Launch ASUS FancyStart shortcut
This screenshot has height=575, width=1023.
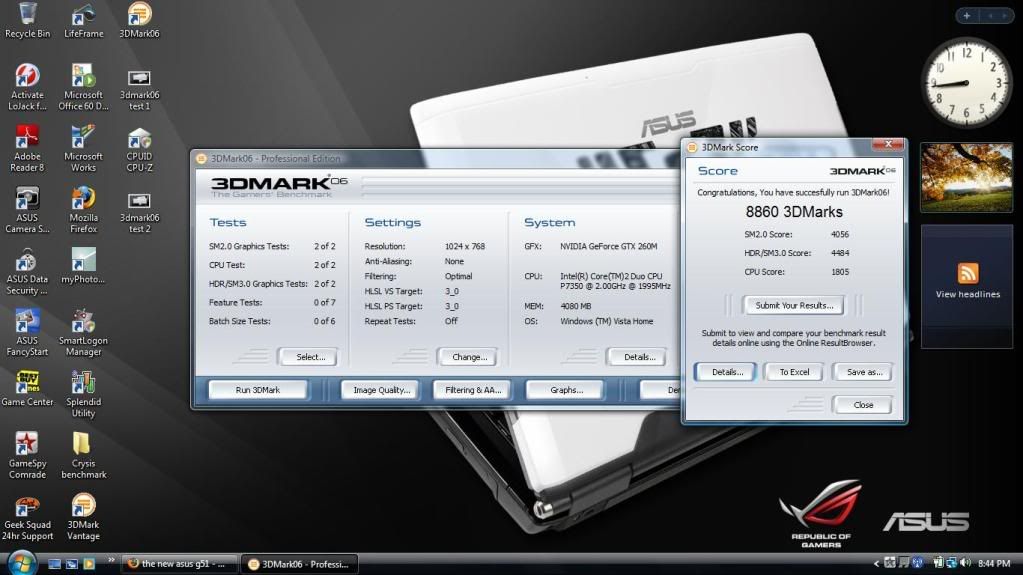tap(27, 332)
